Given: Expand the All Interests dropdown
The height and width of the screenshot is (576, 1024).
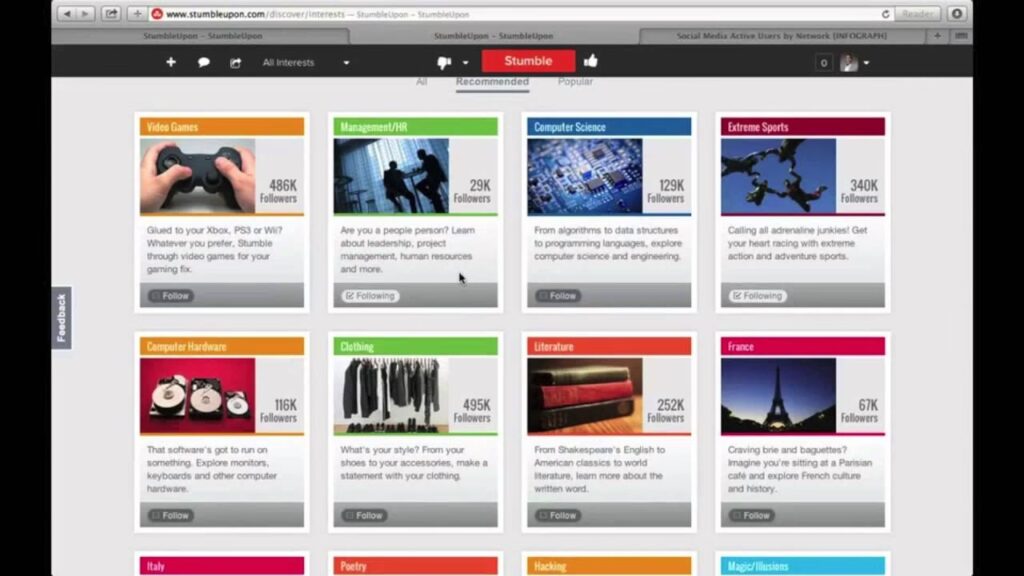Looking at the screenshot, I should point(305,62).
